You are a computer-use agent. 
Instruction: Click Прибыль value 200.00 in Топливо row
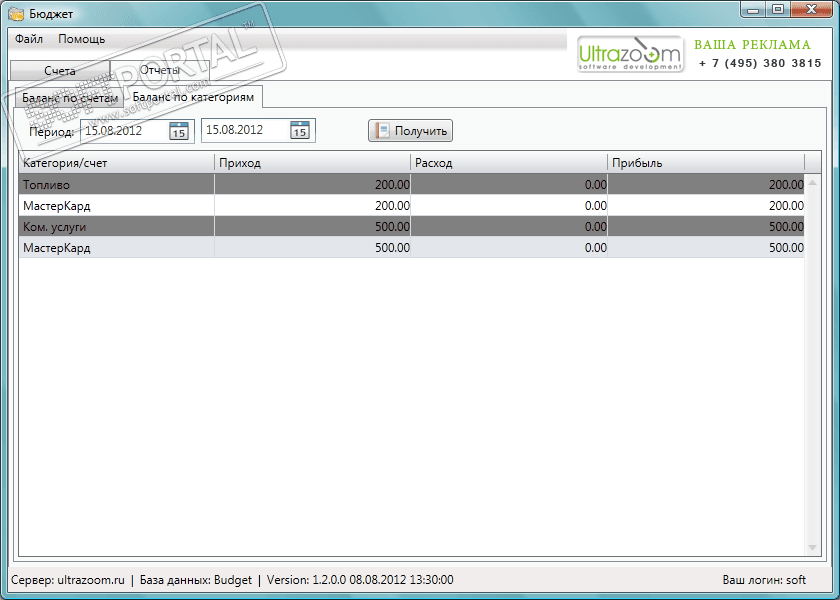tap(786, 185)
